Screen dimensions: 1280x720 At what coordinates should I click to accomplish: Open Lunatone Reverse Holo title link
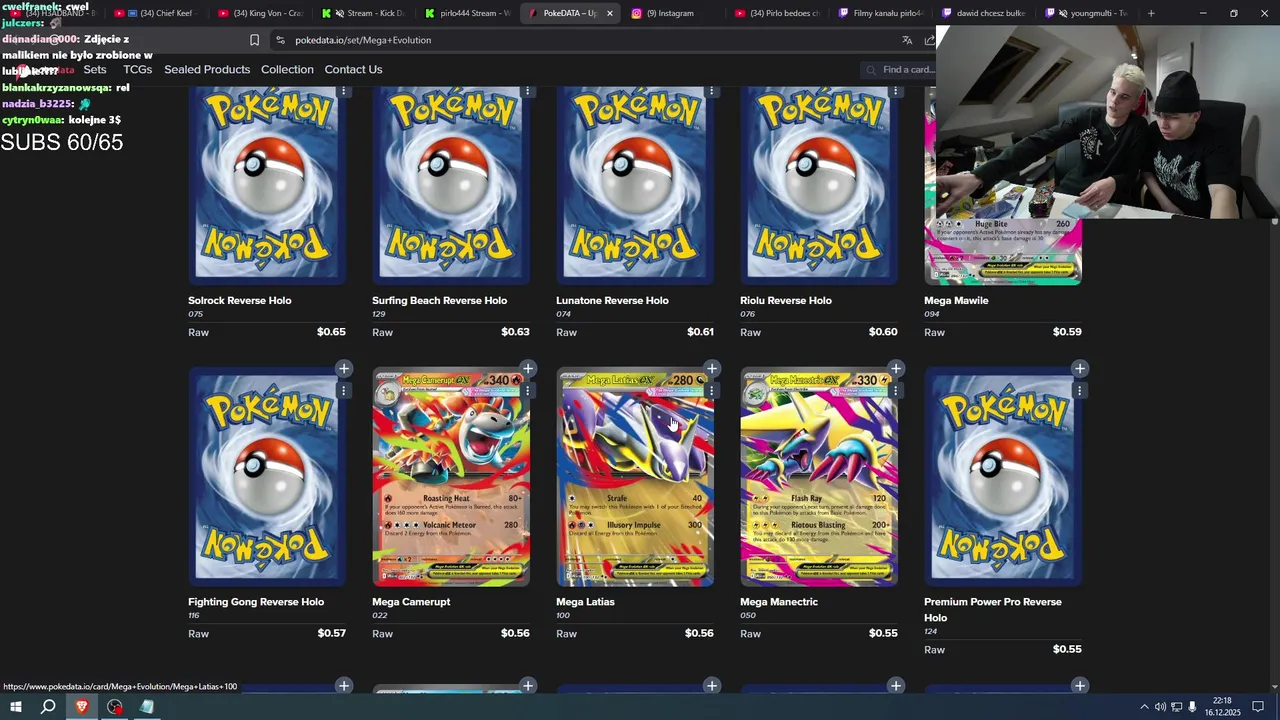[x=612, y=300]
